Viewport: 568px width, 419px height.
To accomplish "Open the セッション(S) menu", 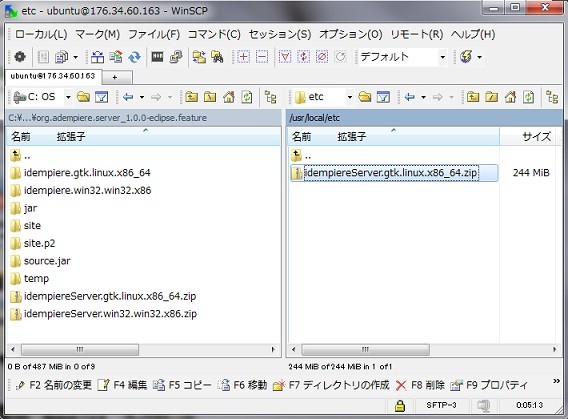I will tap(280, 34).
